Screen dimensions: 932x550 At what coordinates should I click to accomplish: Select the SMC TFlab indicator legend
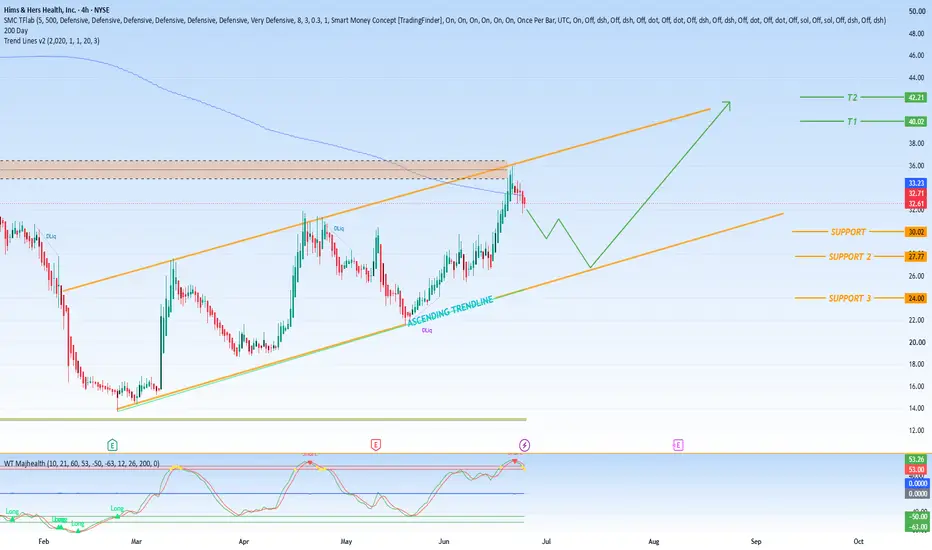click(x=445, y=20)
